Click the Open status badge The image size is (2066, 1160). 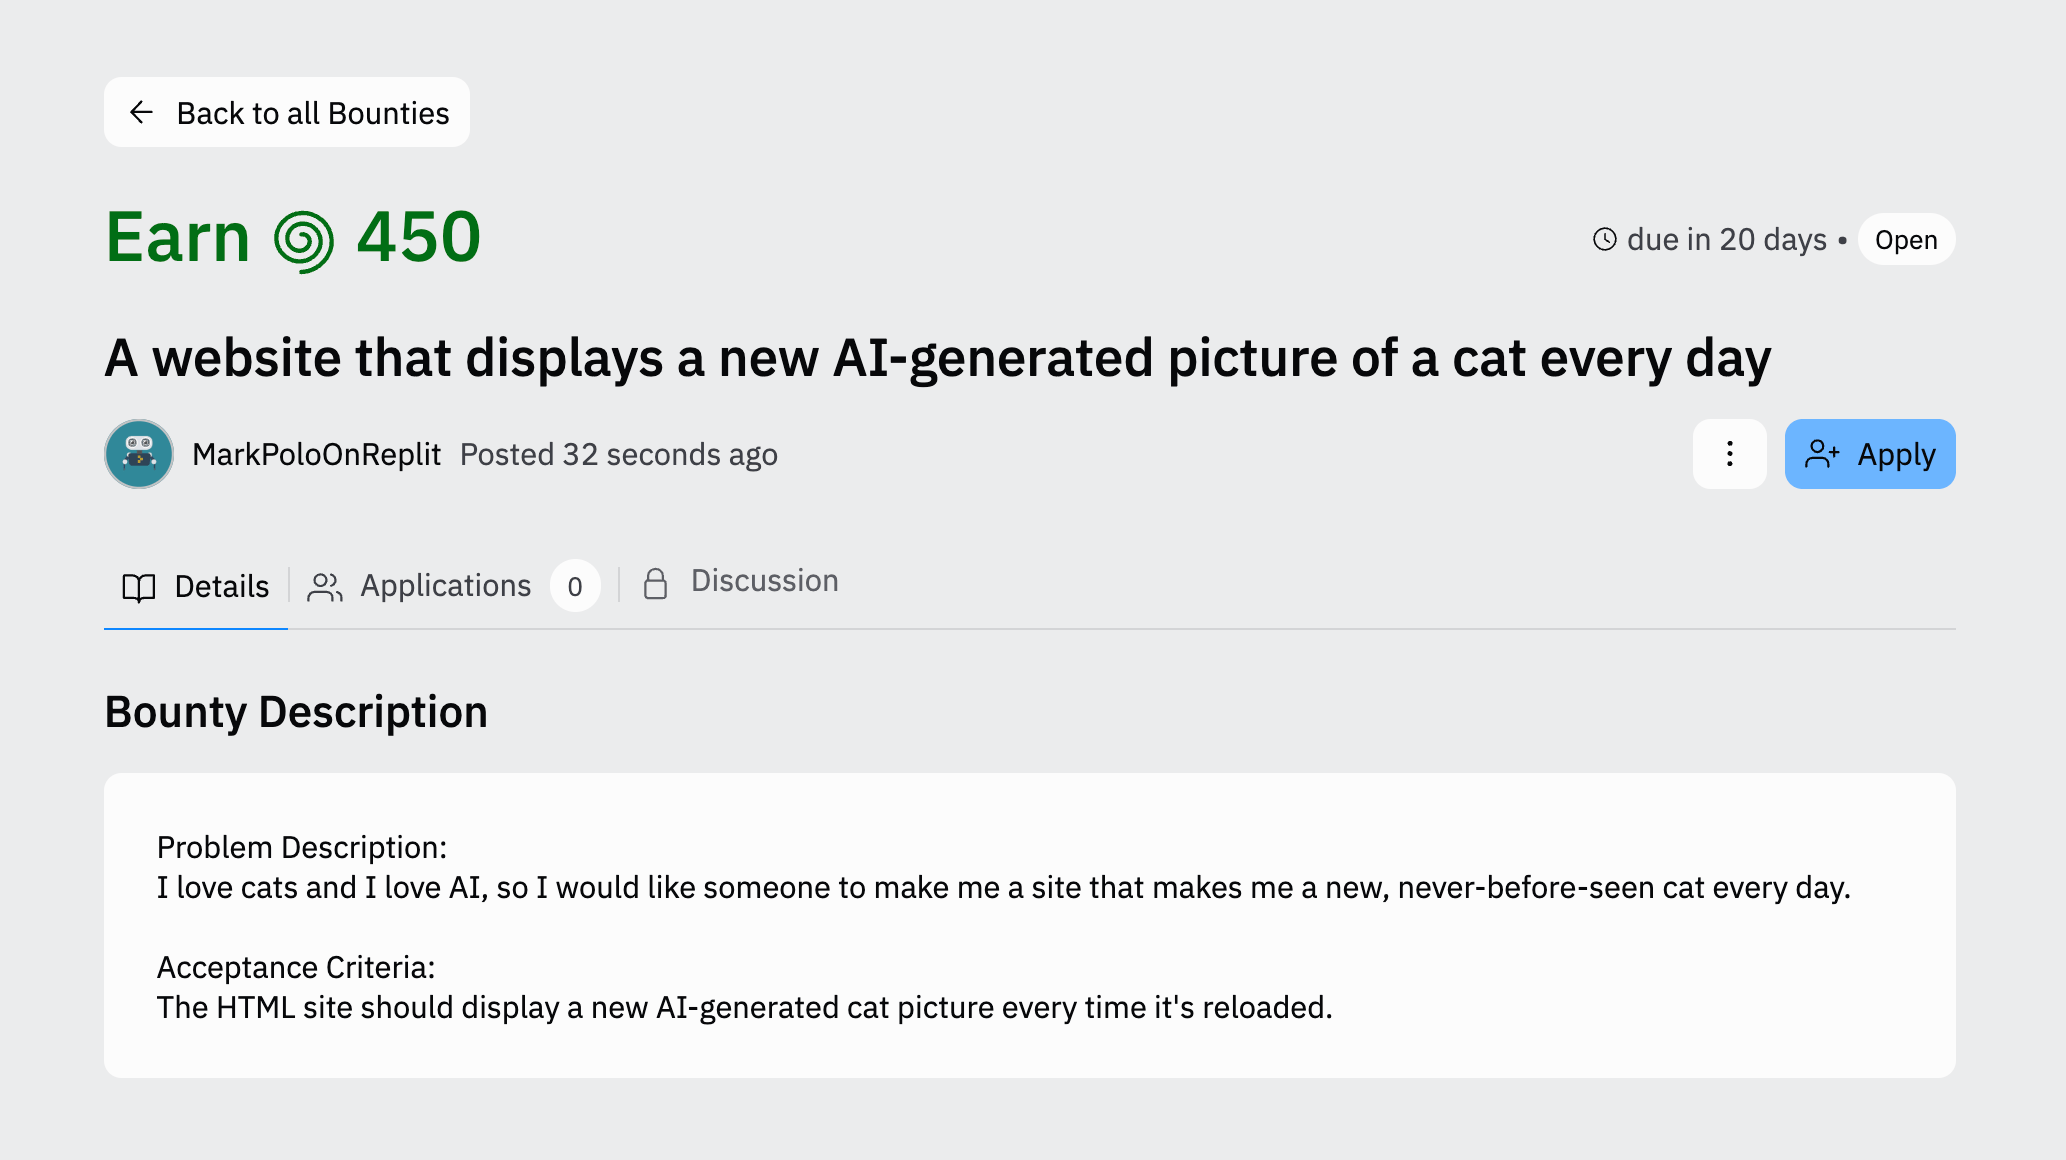point(1906,240)
